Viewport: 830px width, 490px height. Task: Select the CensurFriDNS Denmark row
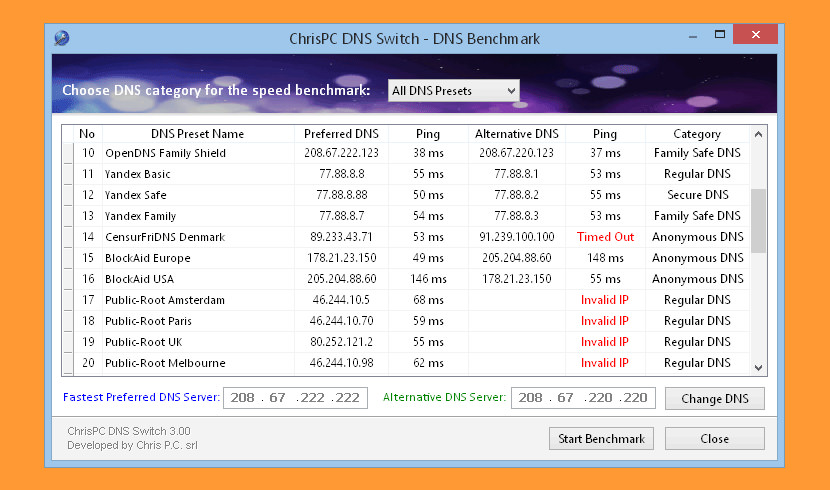[x=407, y=237]
